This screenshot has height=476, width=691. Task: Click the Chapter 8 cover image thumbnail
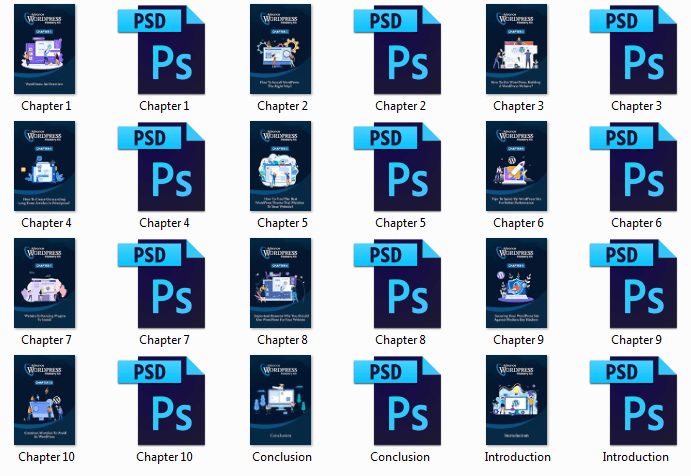coord(281,283)
